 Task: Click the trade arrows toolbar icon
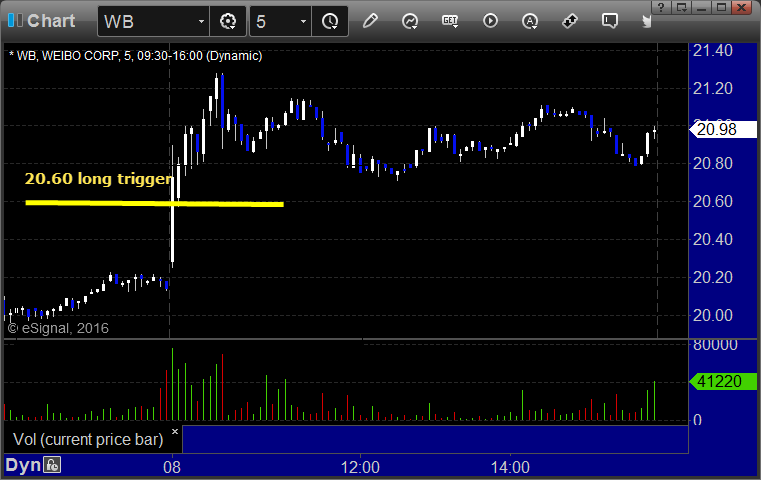[x=570, y=21]
